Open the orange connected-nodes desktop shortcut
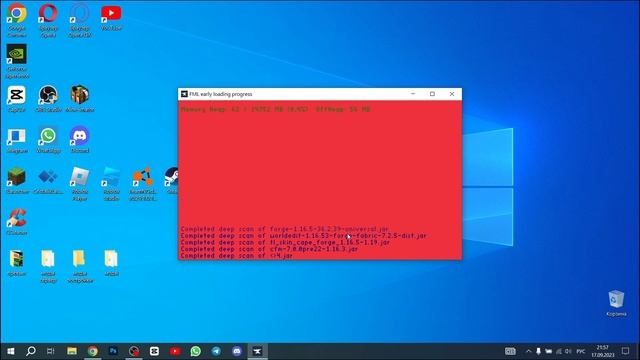 click(142, 184)
